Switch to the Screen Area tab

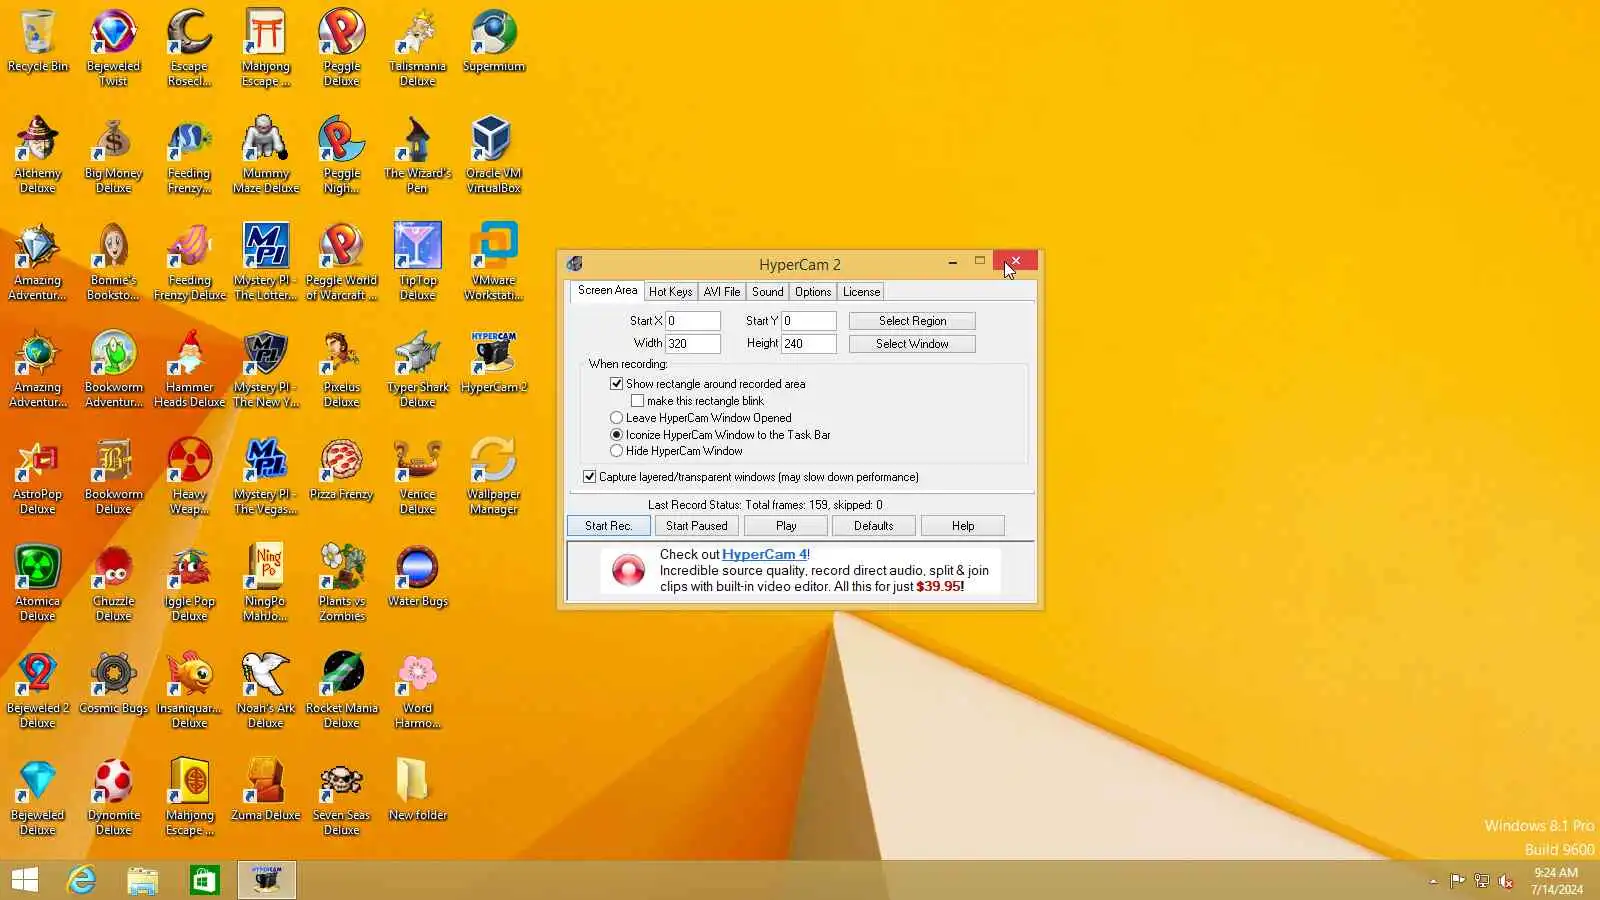click(x=607, y=291)
